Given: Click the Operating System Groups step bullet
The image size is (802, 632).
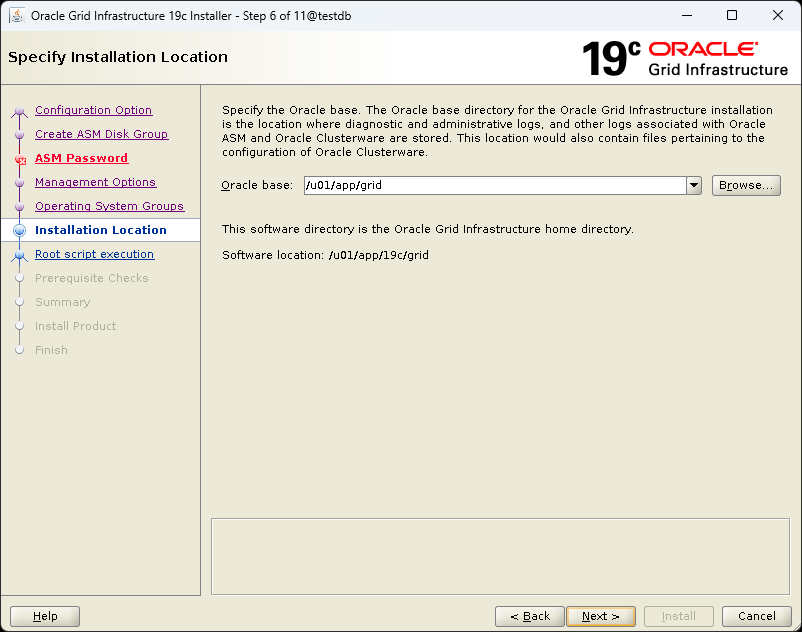Looking at the screenshot, I should pyautogui.click(x=19, y=207).
